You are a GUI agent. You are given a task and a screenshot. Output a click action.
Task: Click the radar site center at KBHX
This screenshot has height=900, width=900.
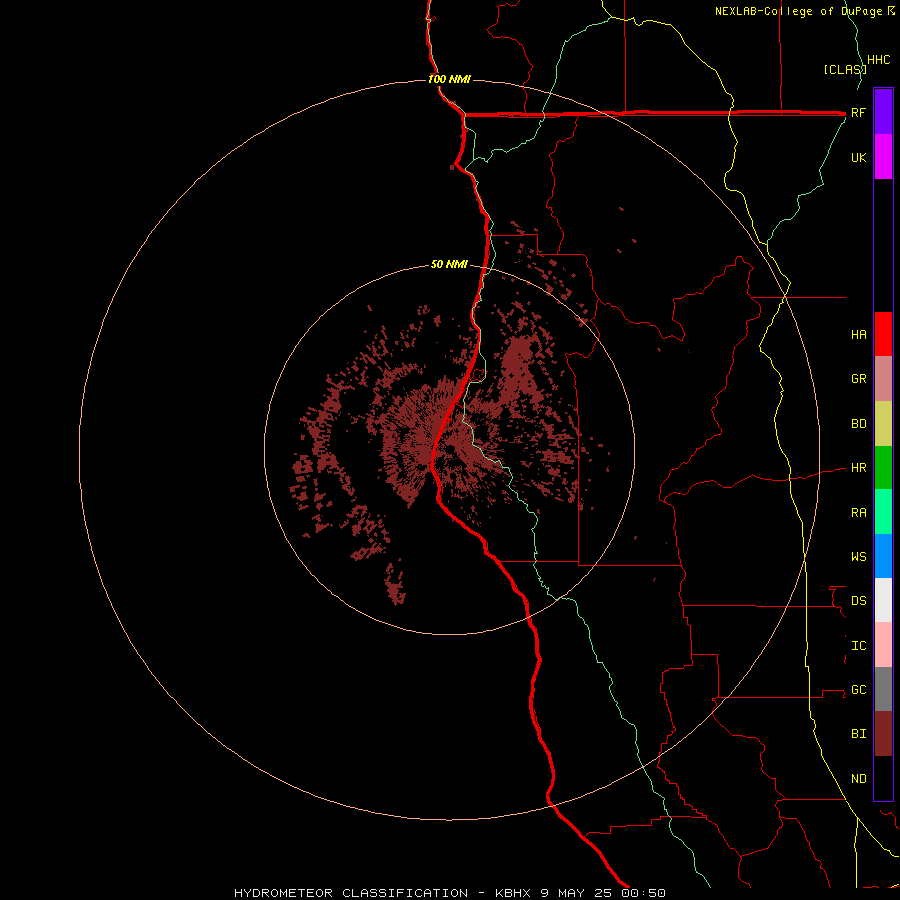tap(449, 449)
